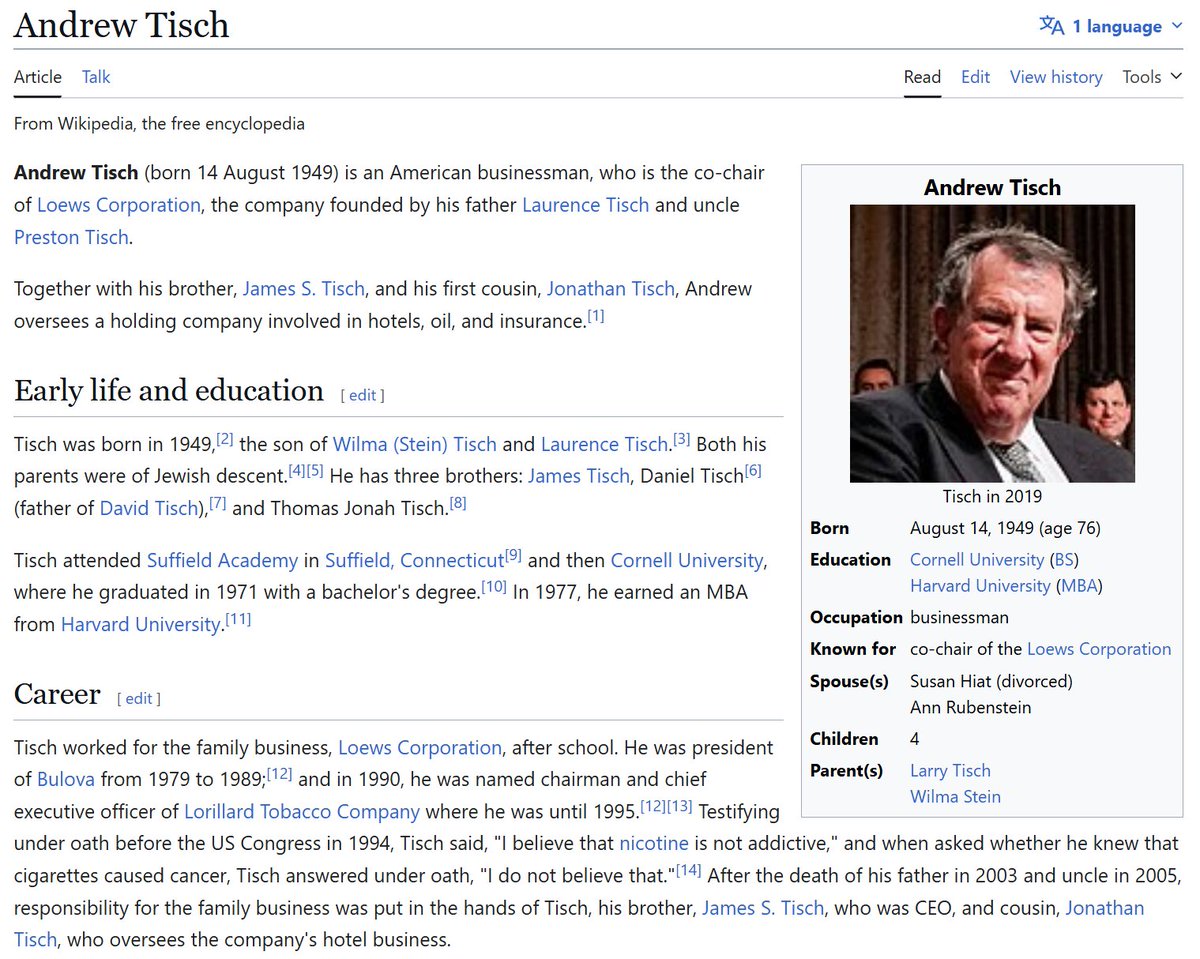This screenshot has width=1200, height=959.
Task: Expand the Tools dropdown menu
Action: point(1151,77)
